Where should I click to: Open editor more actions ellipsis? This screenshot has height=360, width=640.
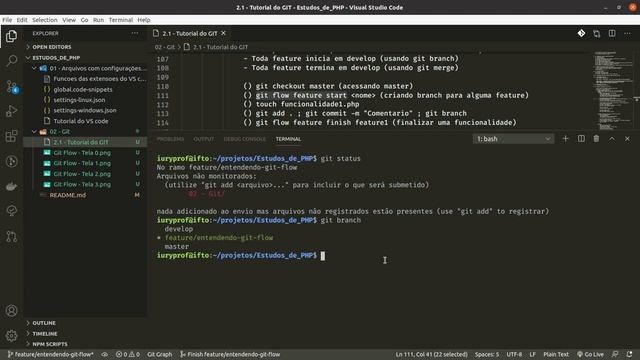tap(627, 33)
